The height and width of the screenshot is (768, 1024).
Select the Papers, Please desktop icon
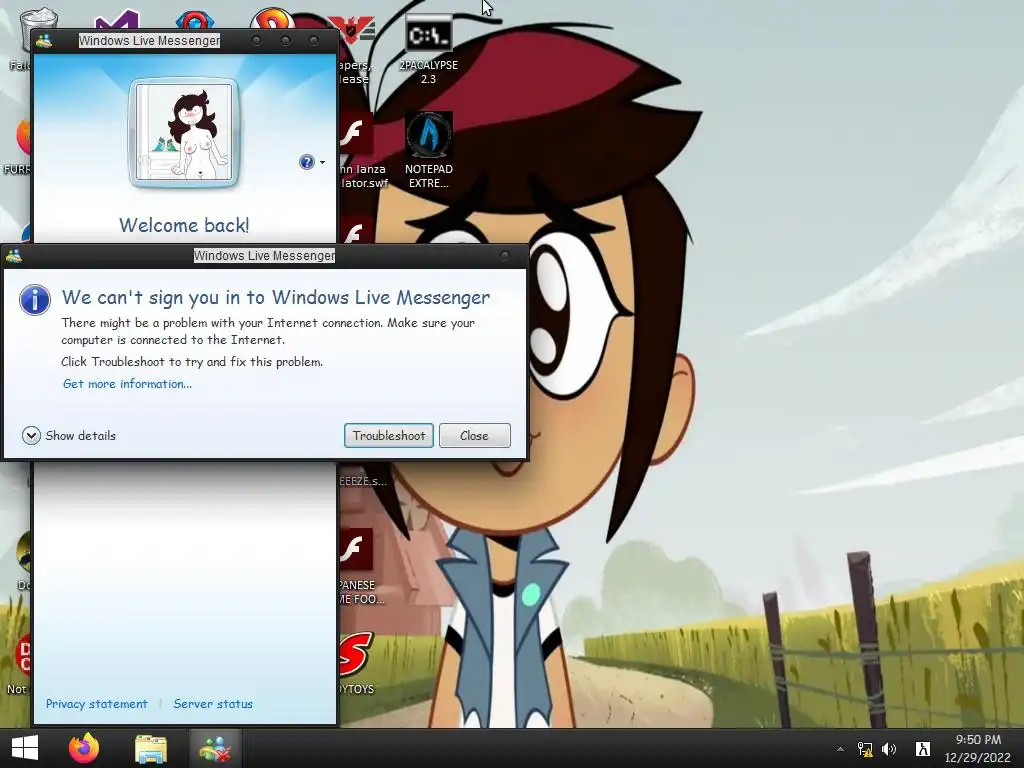point(355,50)
